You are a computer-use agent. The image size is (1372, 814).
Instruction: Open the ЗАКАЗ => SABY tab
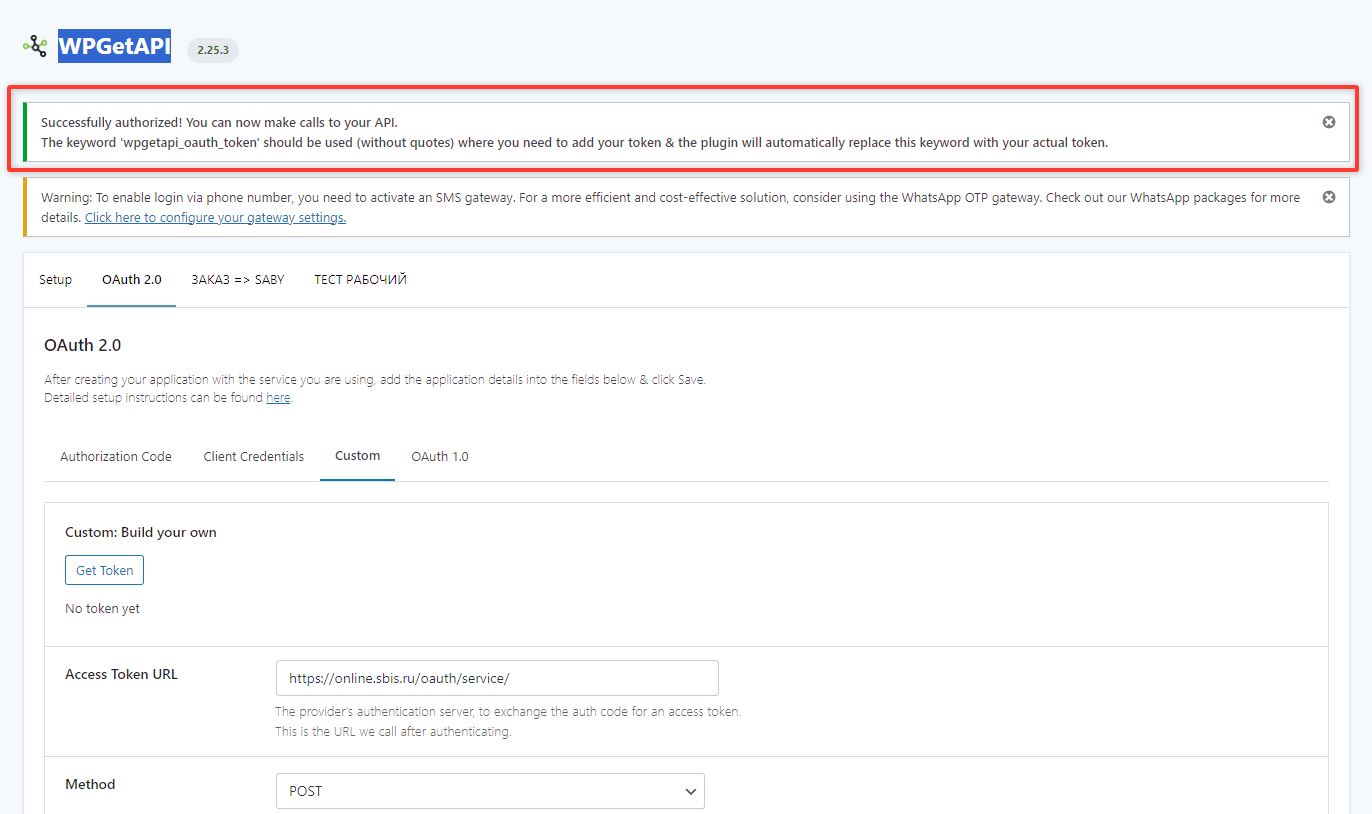point(238,280)
